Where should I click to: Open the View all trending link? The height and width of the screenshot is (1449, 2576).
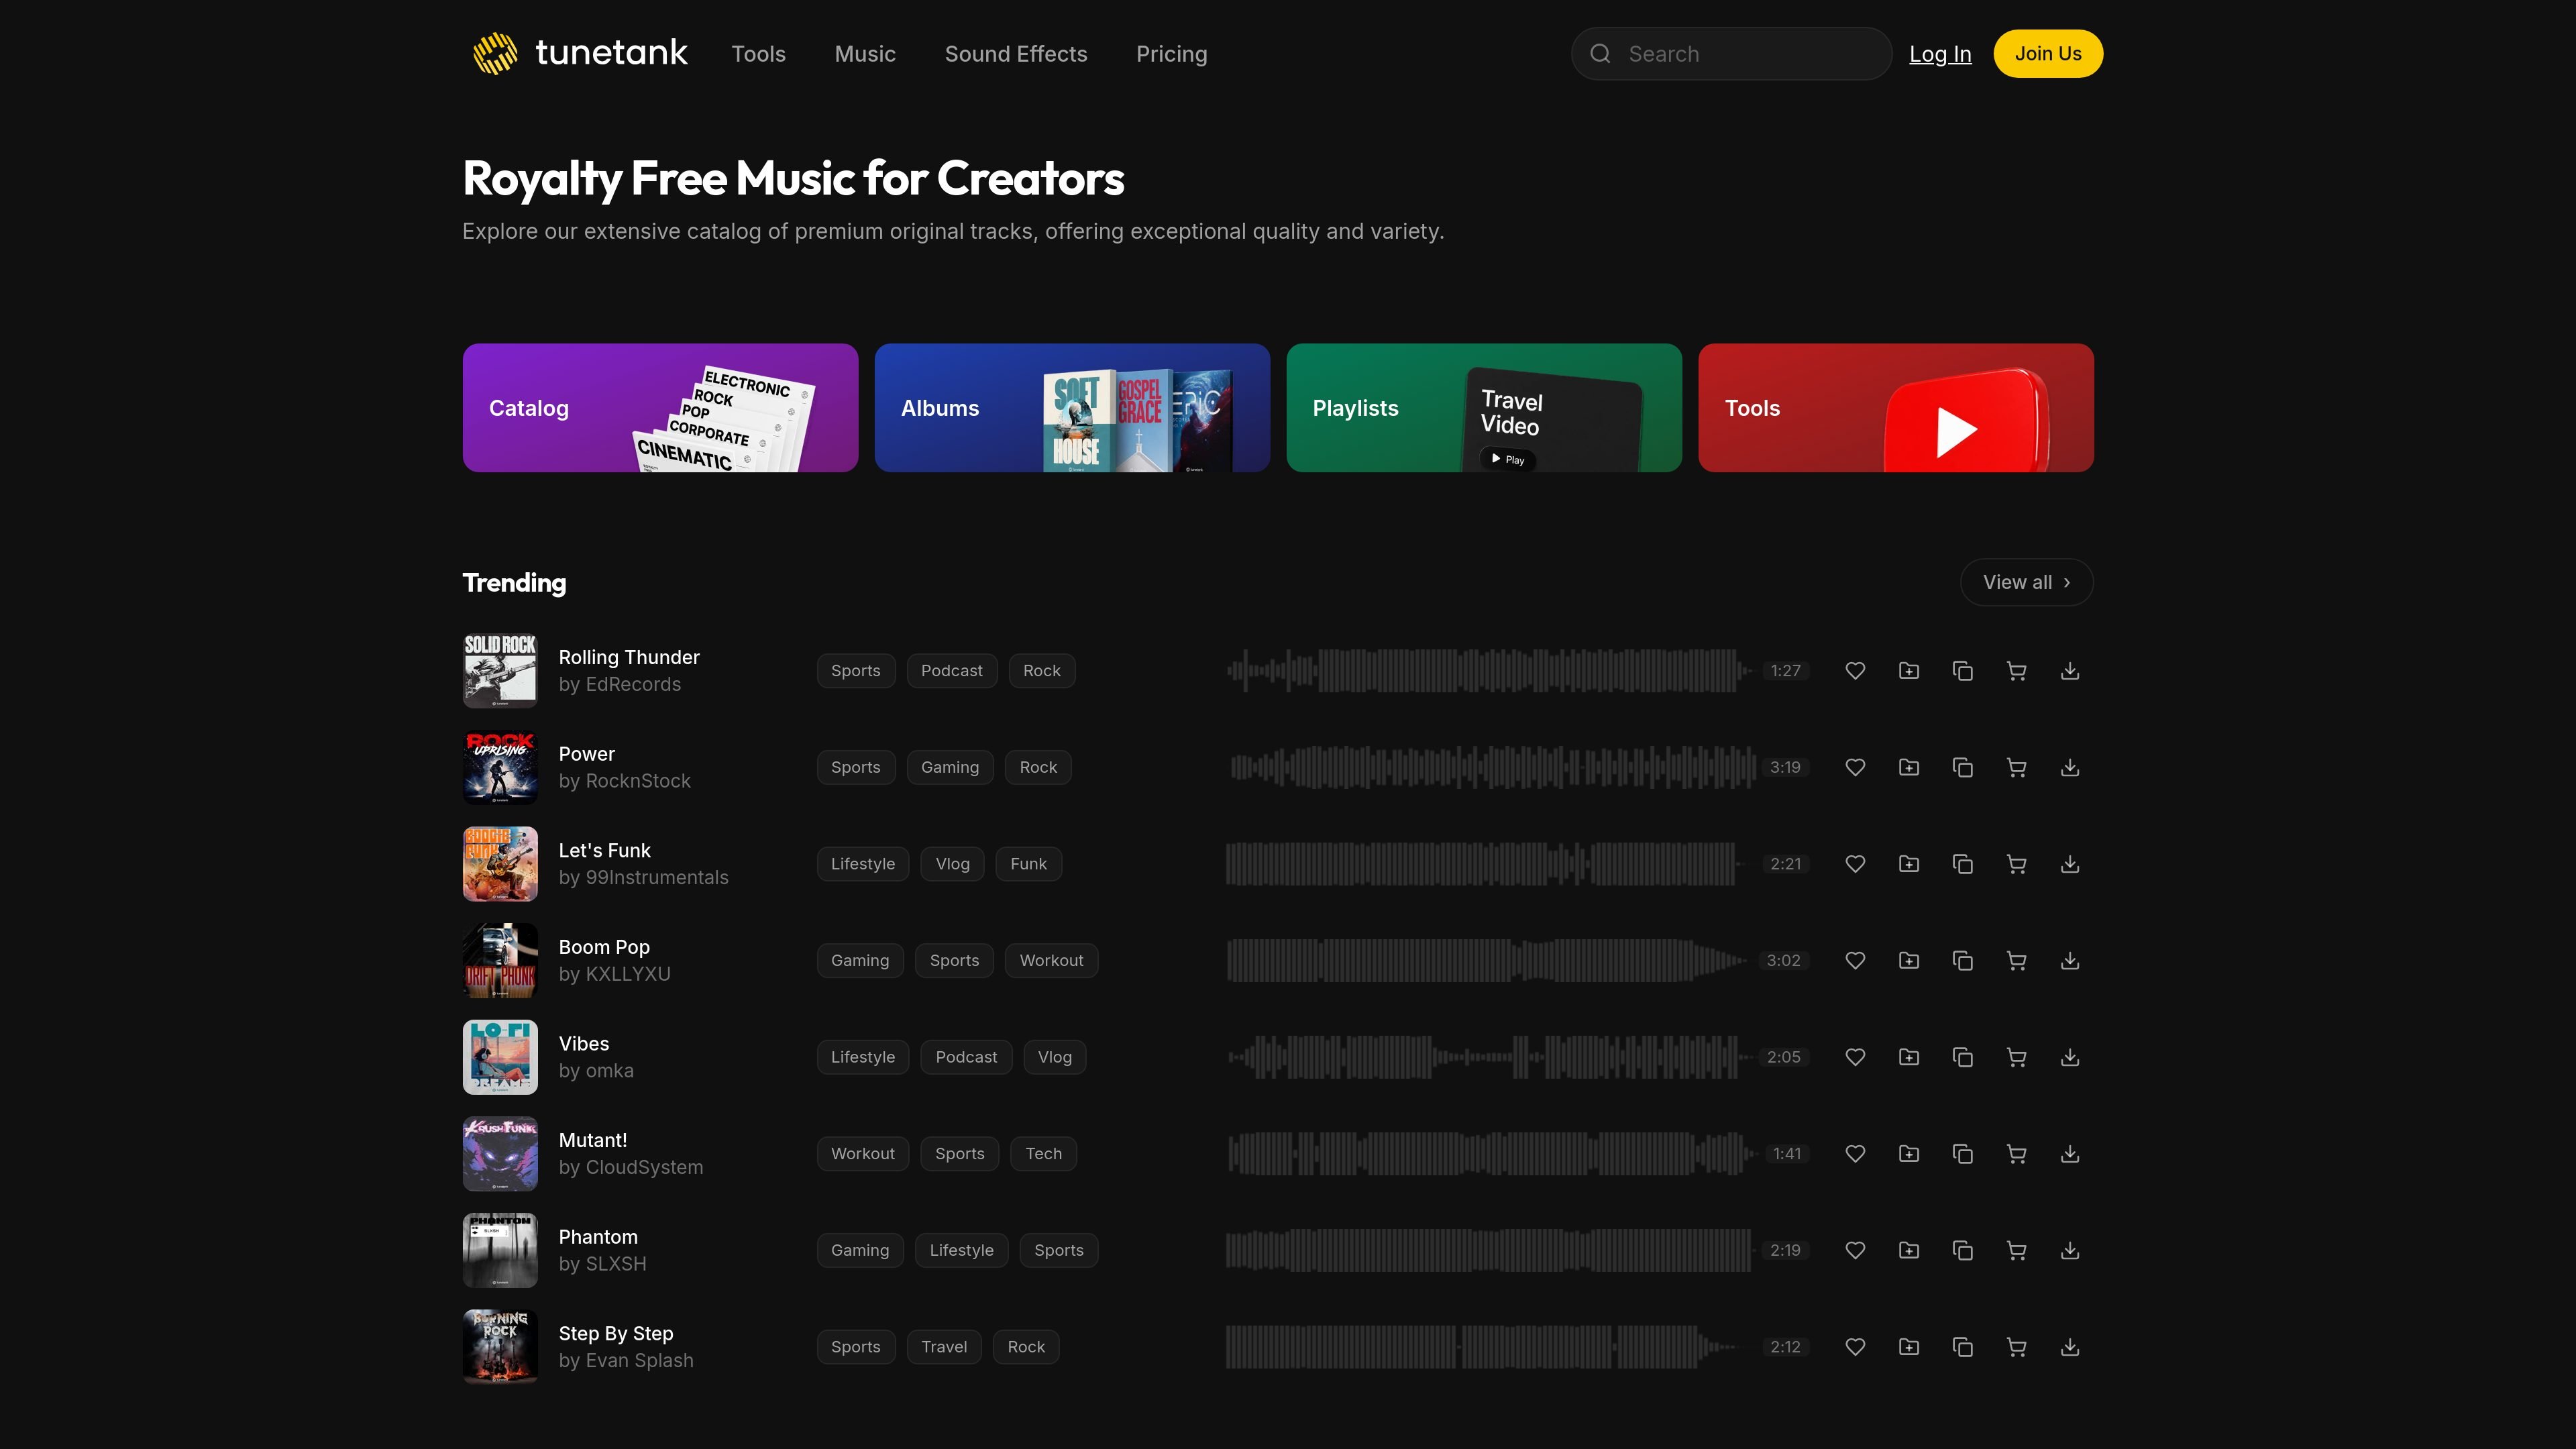[2026, 582]
